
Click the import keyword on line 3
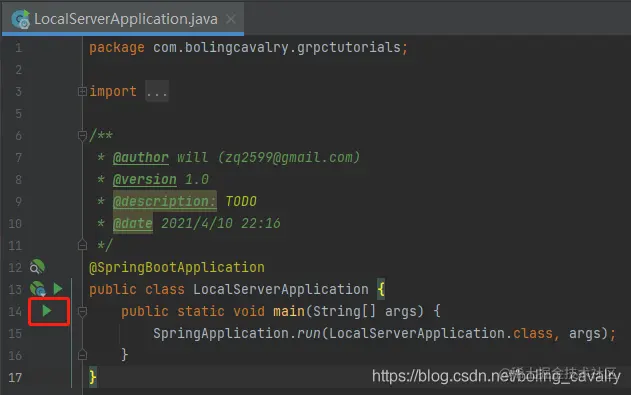[x=113, y=92]
